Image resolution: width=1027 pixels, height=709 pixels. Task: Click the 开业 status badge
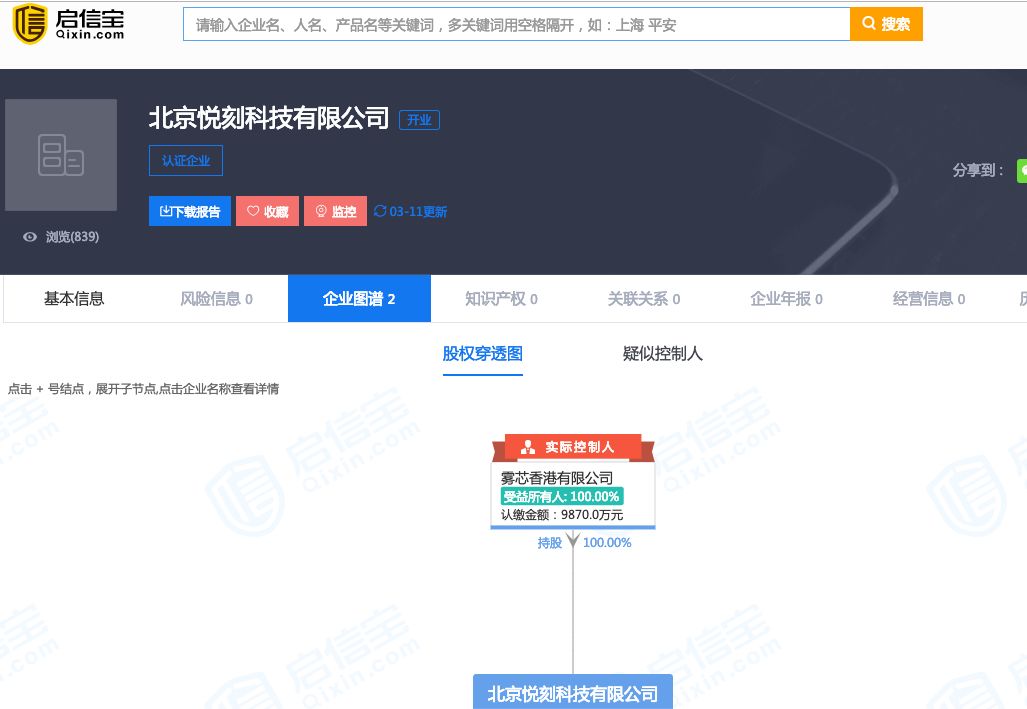[419, 120]
